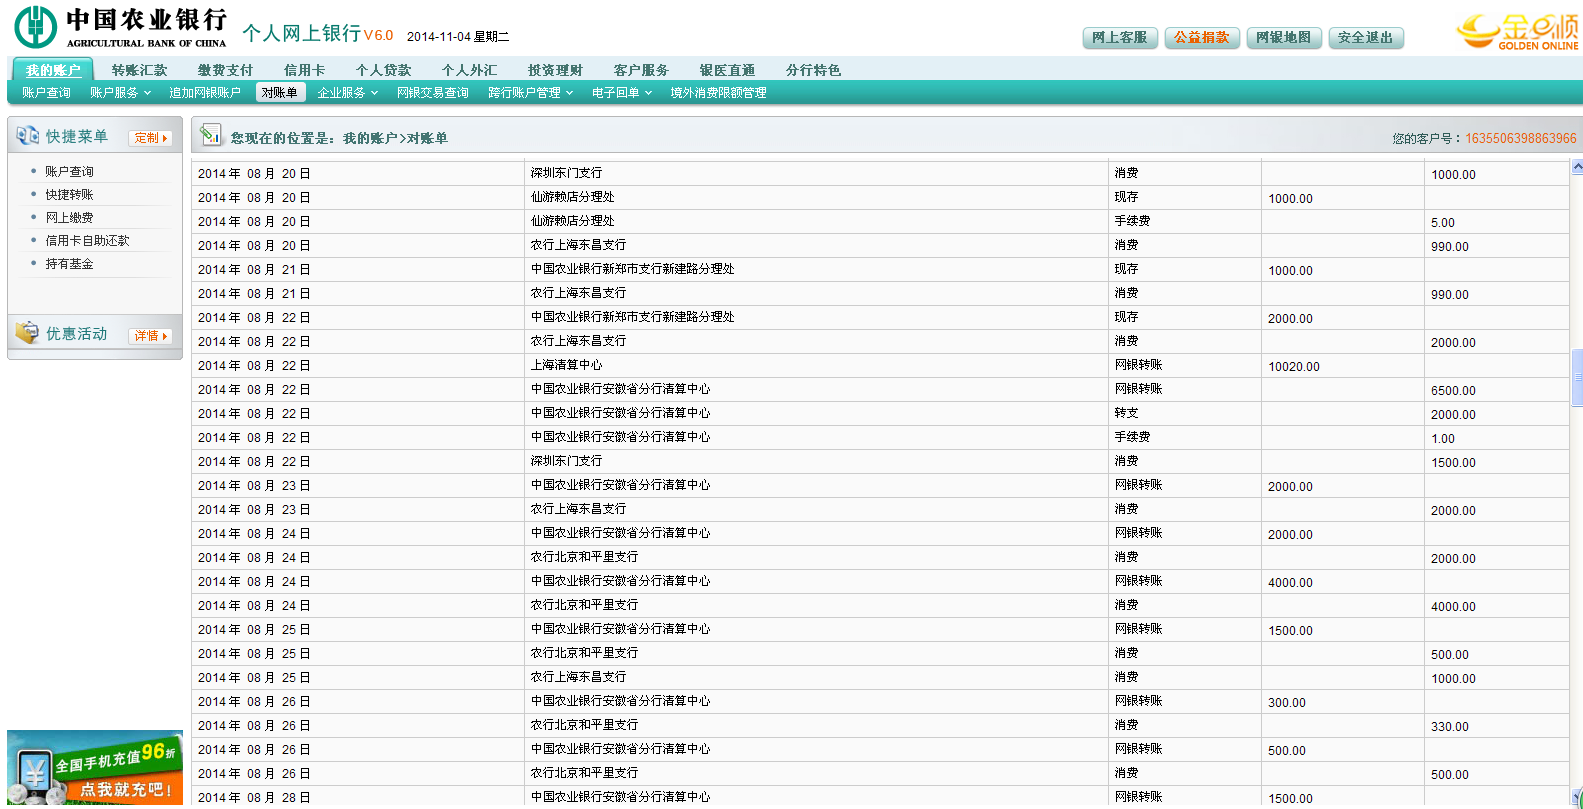Click the Agricultural Bank of China logo
This screenshot has width=1583, height=809.
[x=120, y=27]
